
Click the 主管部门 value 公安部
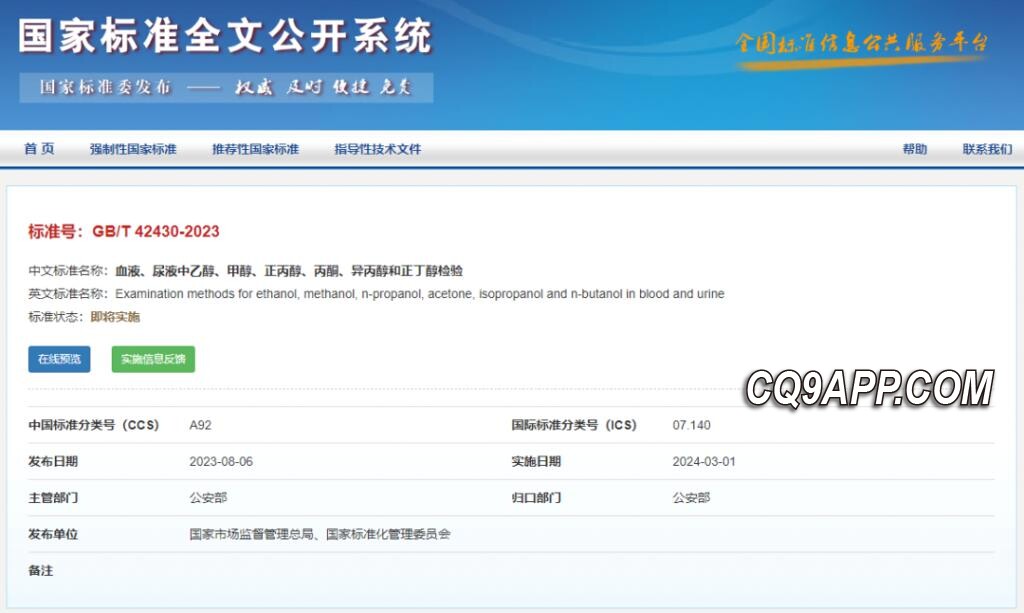(x=208, y=497)
